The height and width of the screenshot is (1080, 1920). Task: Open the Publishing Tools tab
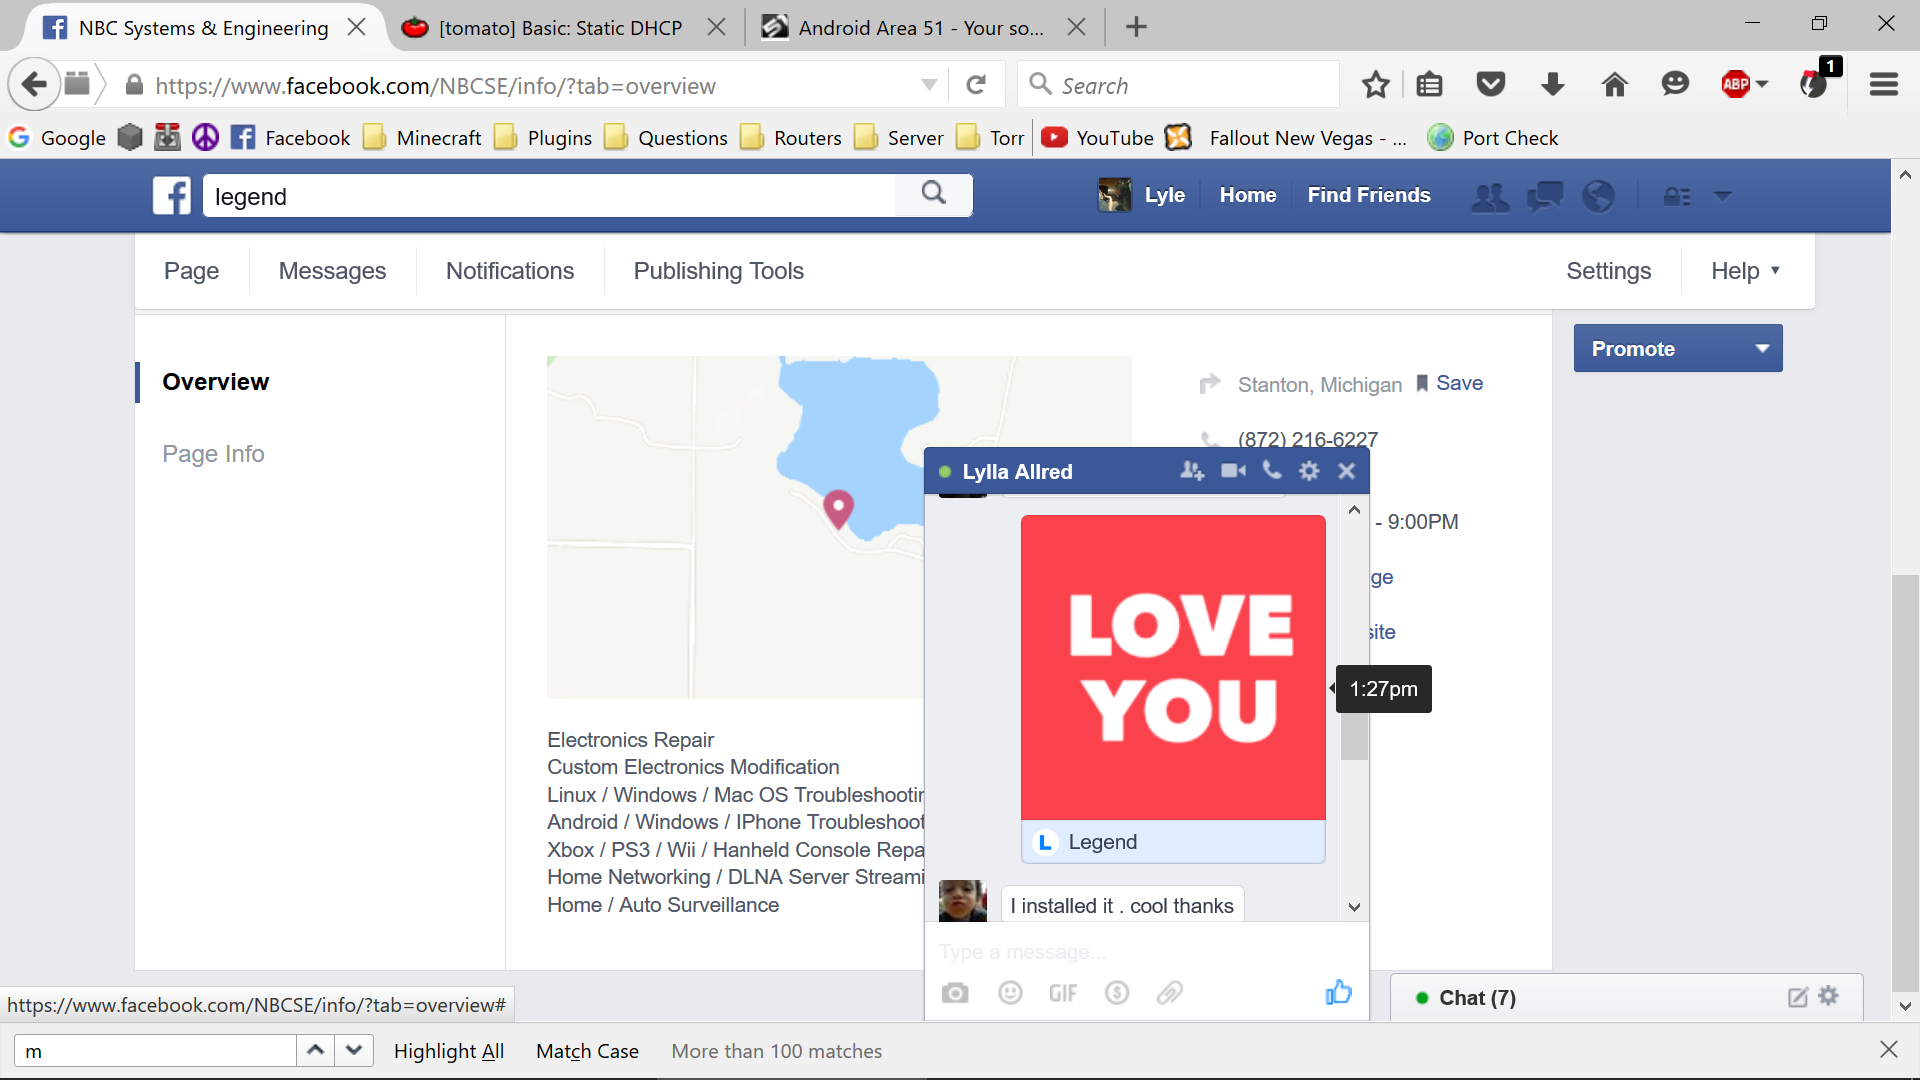point(718,271)
